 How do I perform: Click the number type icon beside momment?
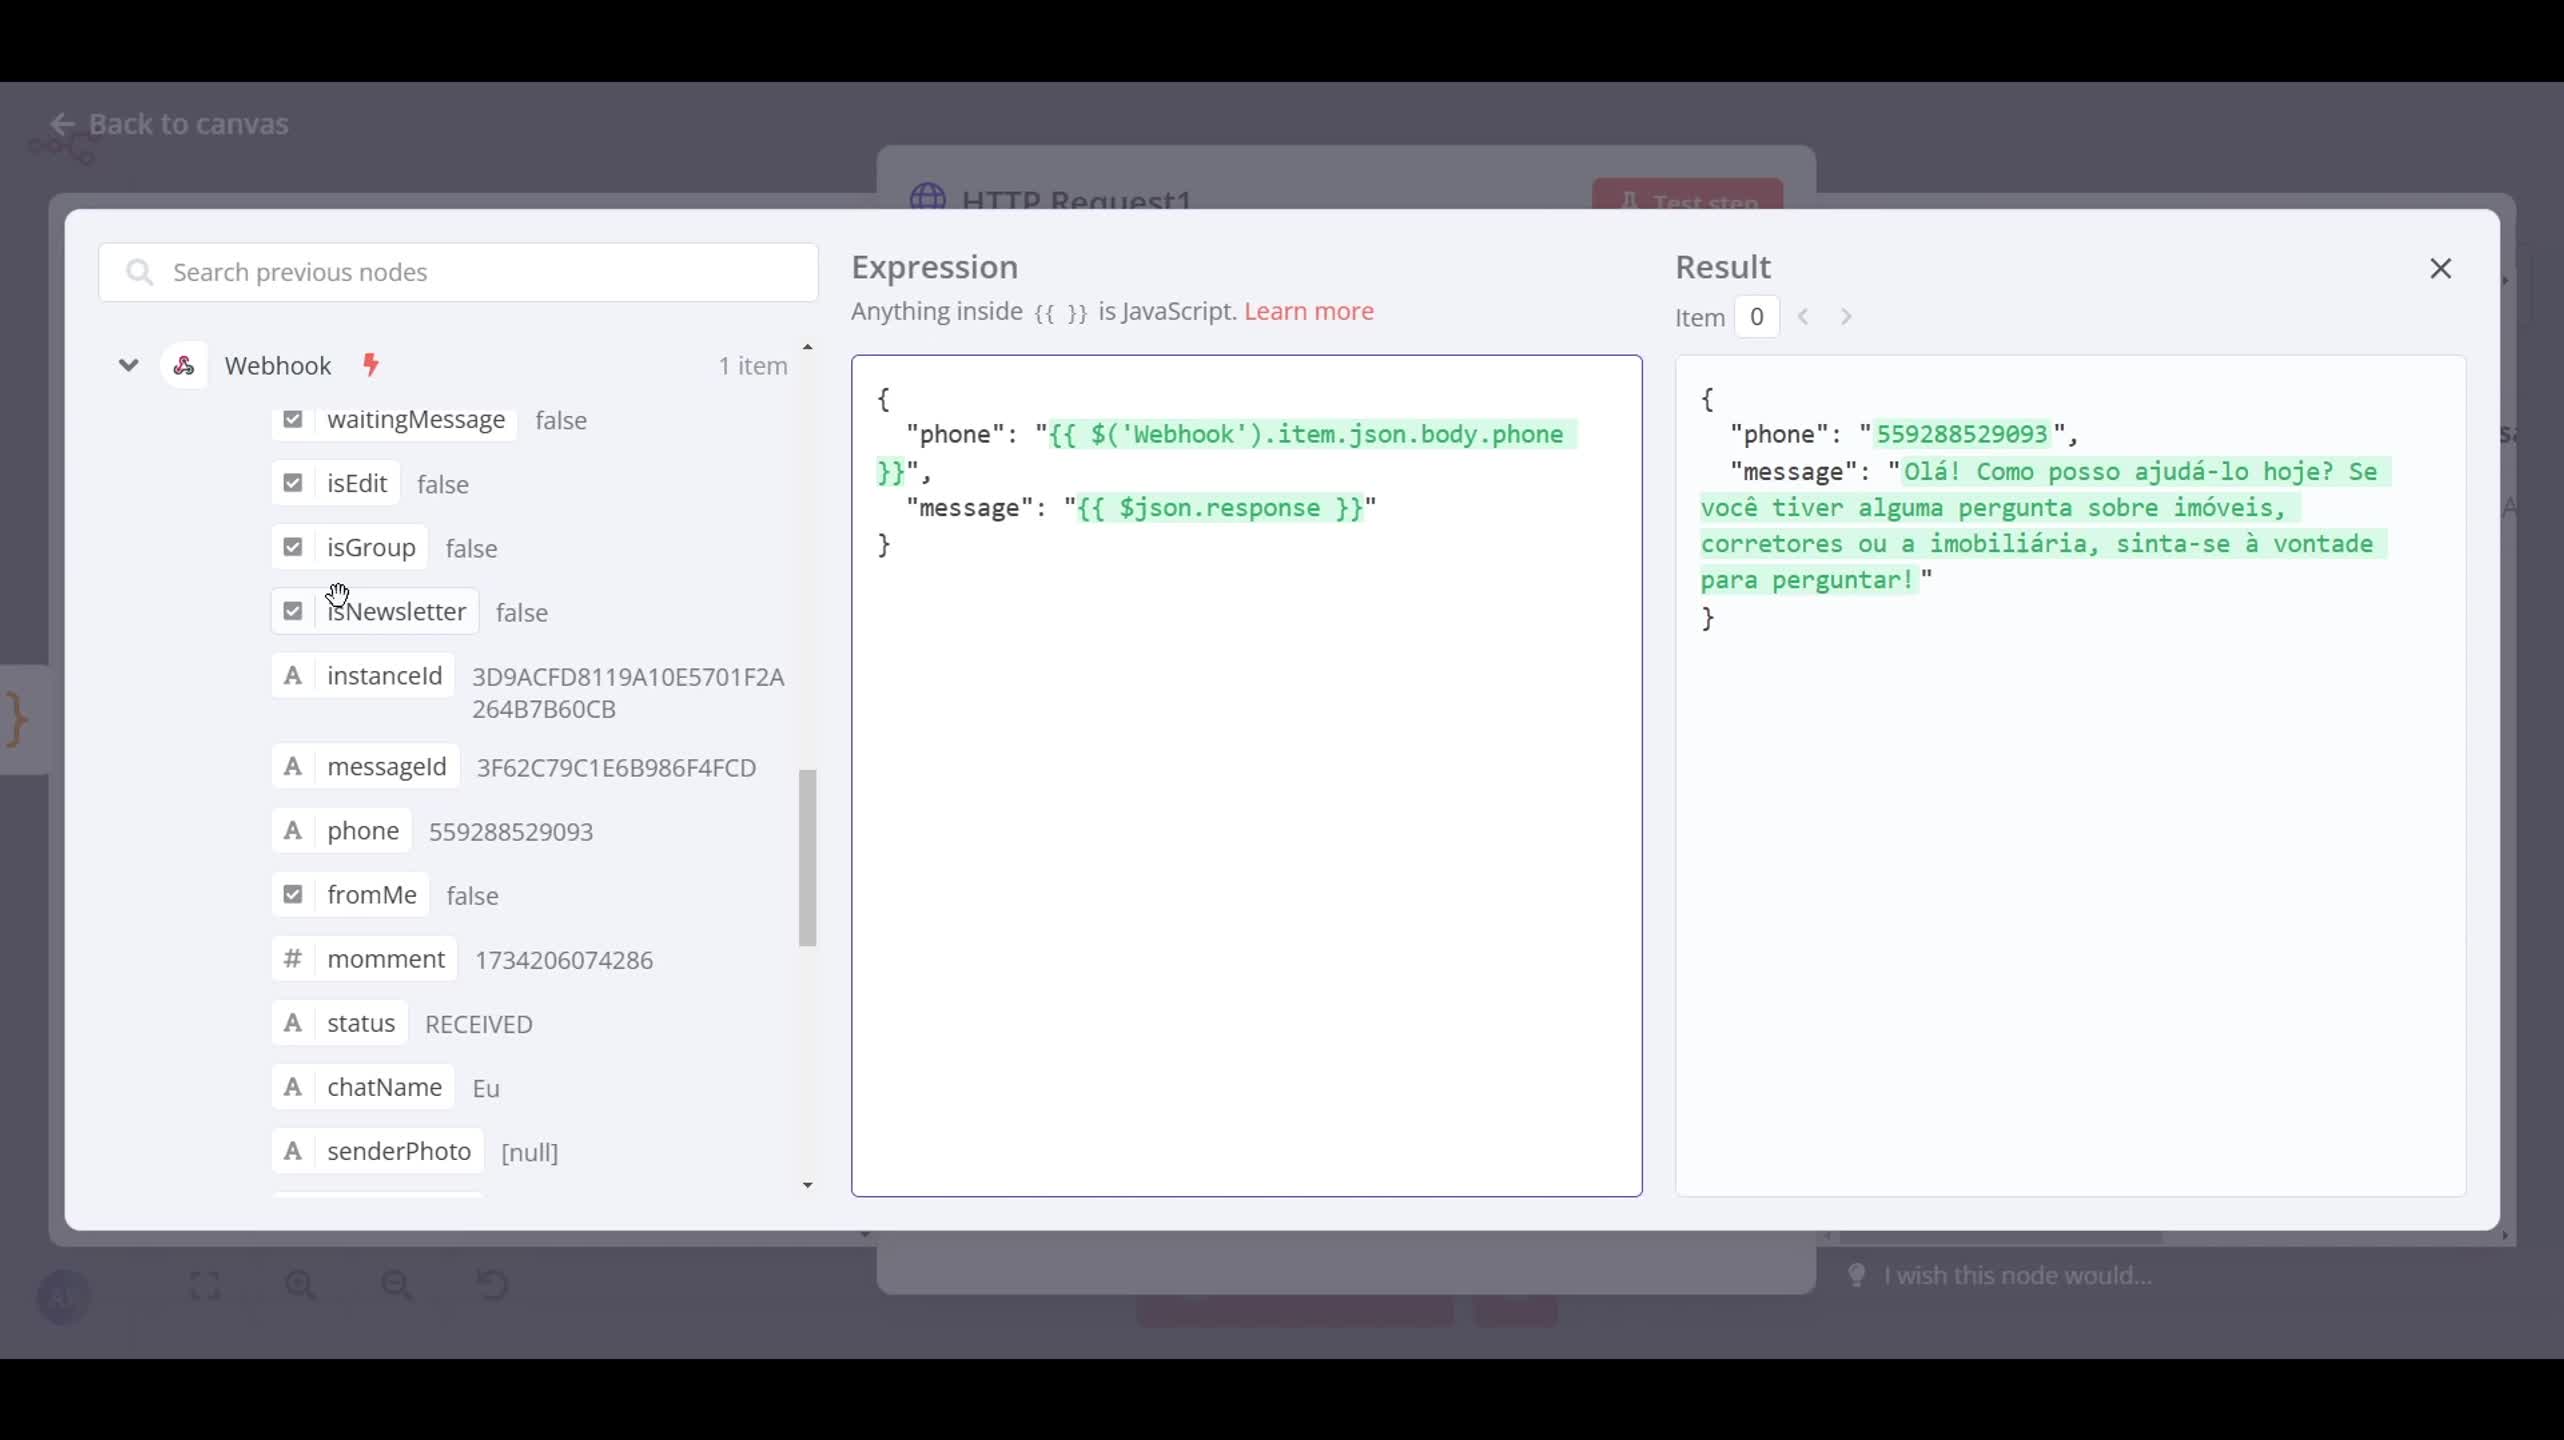(292, 959)
